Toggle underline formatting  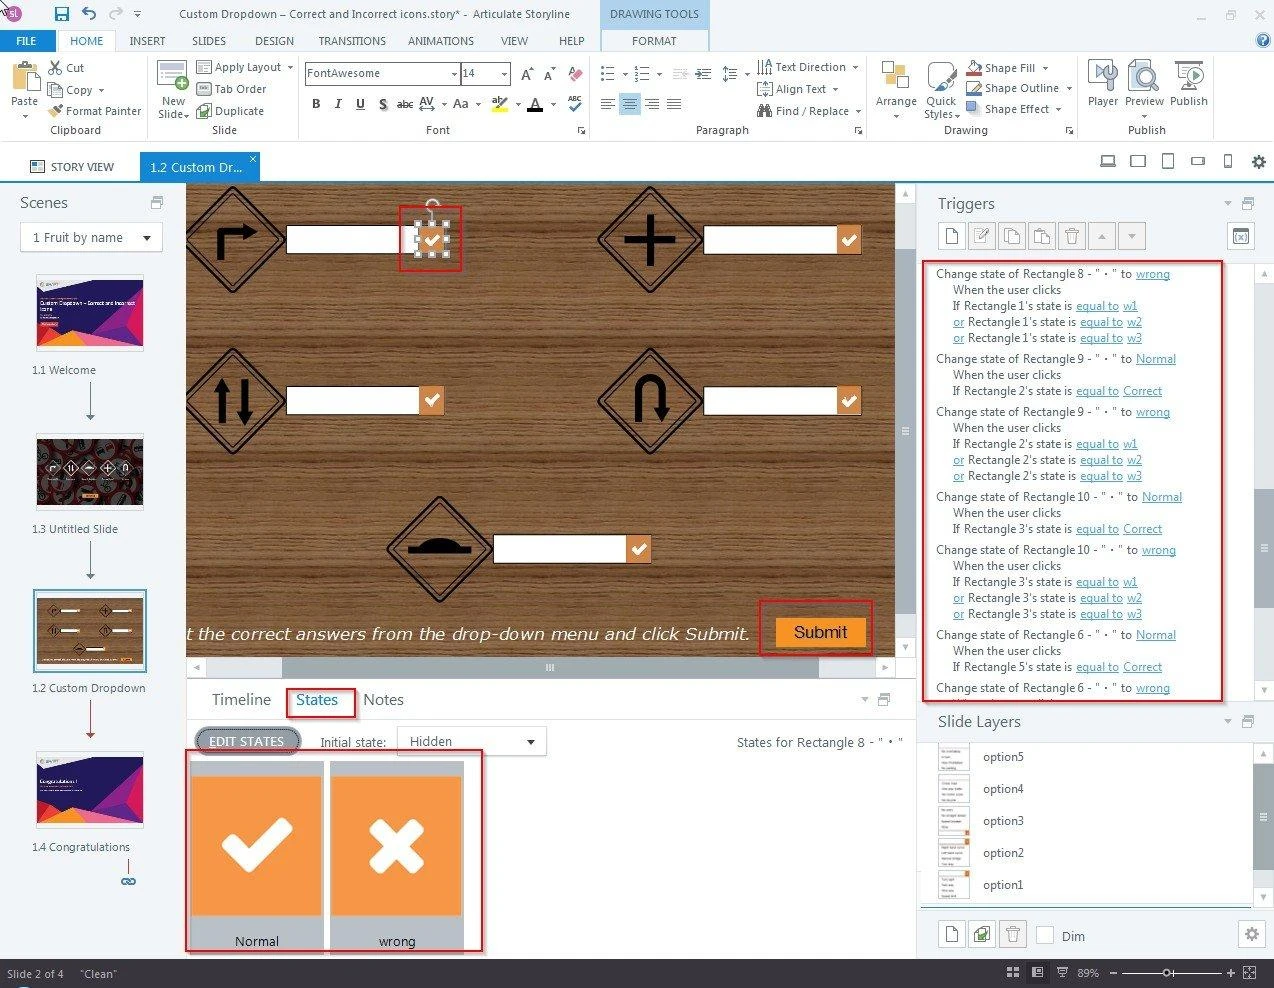(360, 104)
